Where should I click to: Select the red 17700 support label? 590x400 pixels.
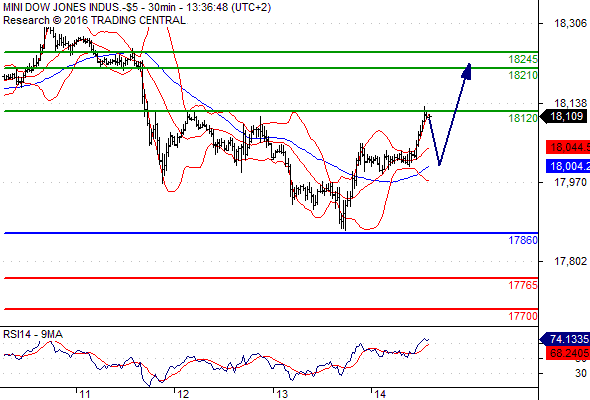[x=523, y=316]
